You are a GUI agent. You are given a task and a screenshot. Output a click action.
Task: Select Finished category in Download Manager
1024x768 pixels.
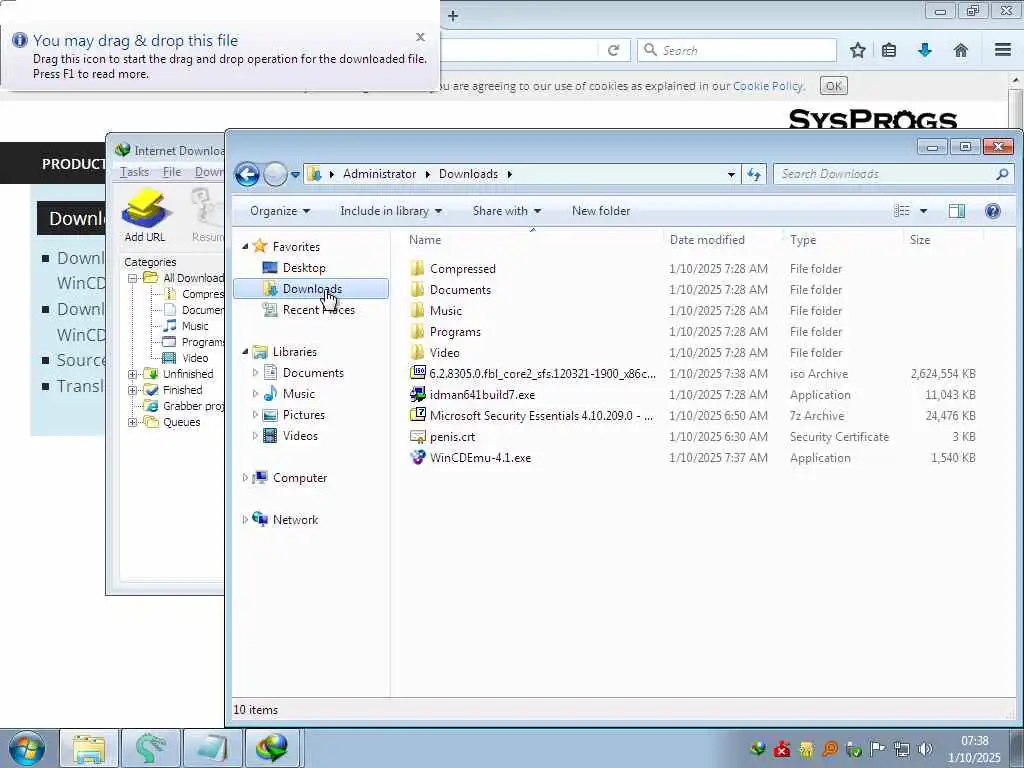tap(182, 390)
